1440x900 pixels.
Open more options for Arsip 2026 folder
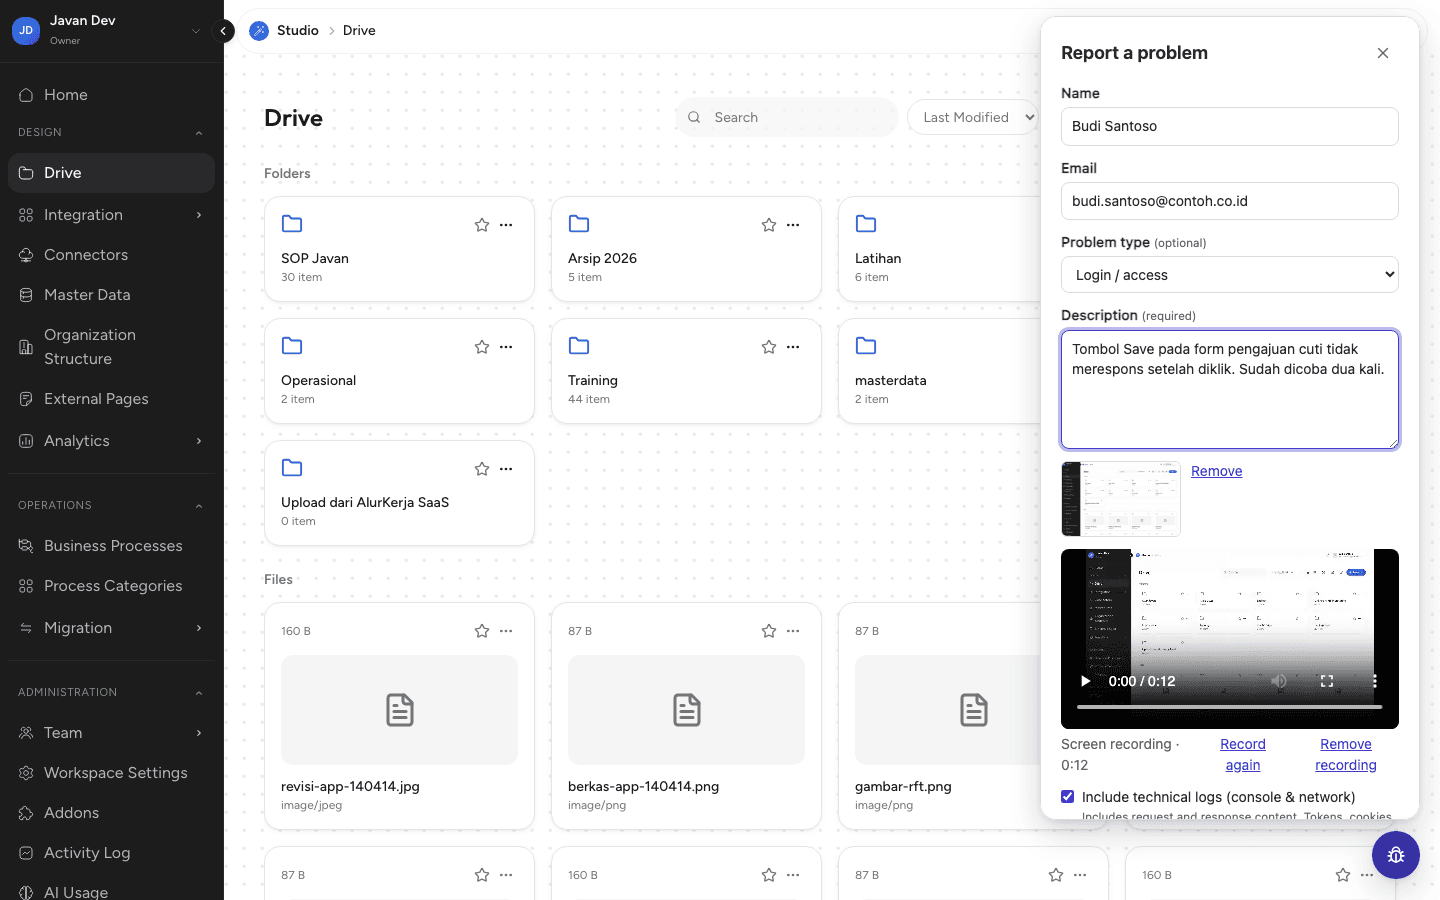793,225
